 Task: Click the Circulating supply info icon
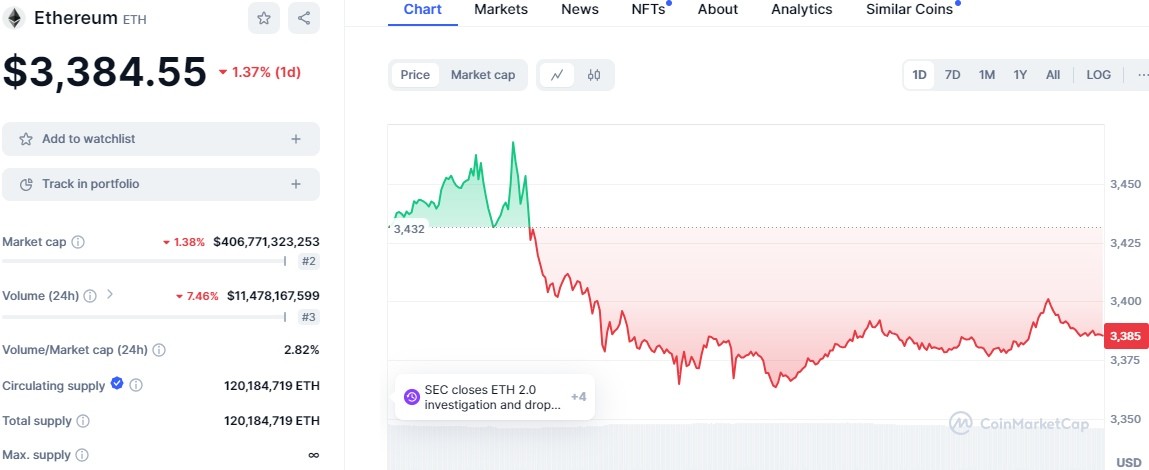[136, 385]
